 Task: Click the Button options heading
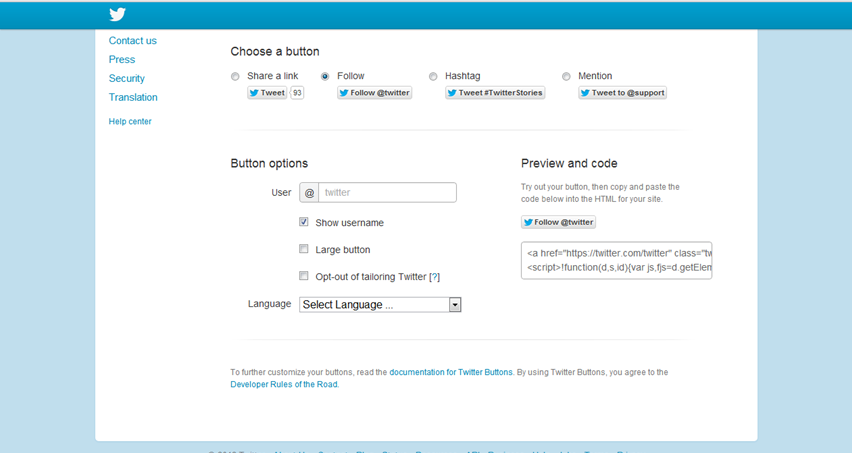point(269,163)
